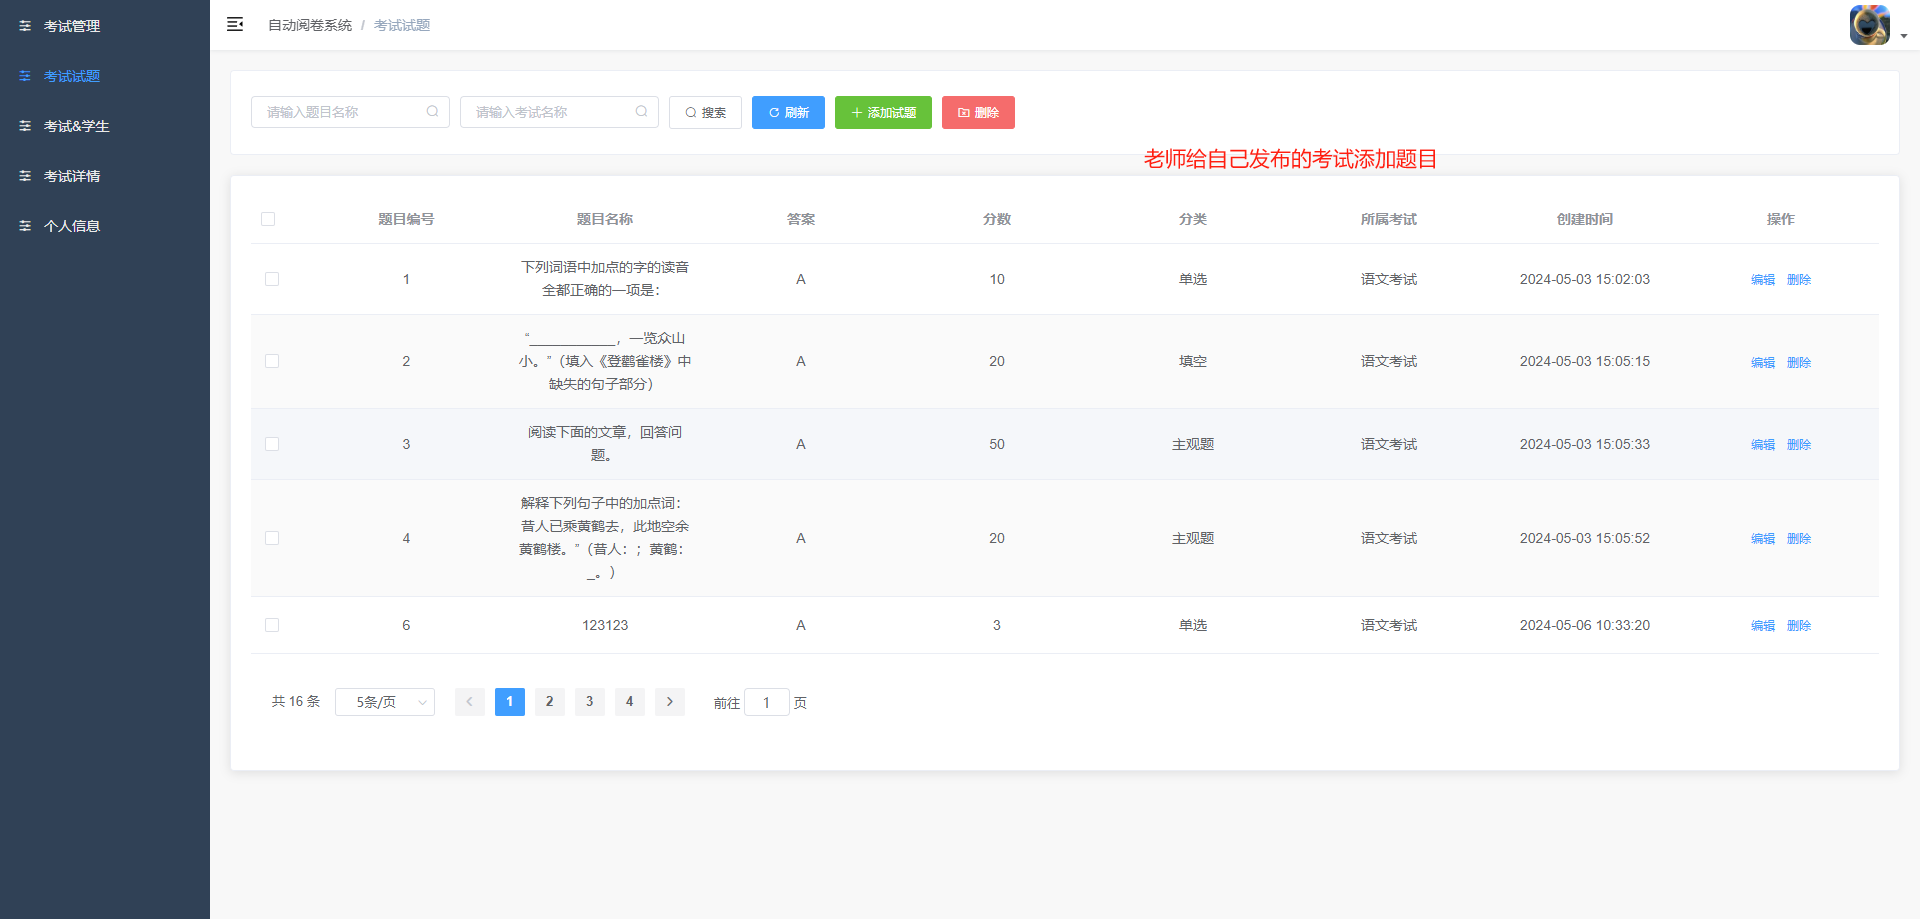The height and width of the screenshot is (919, 1920).
Task: Click the sidebar collapse hamburger icon
Action: pos(235,23)
